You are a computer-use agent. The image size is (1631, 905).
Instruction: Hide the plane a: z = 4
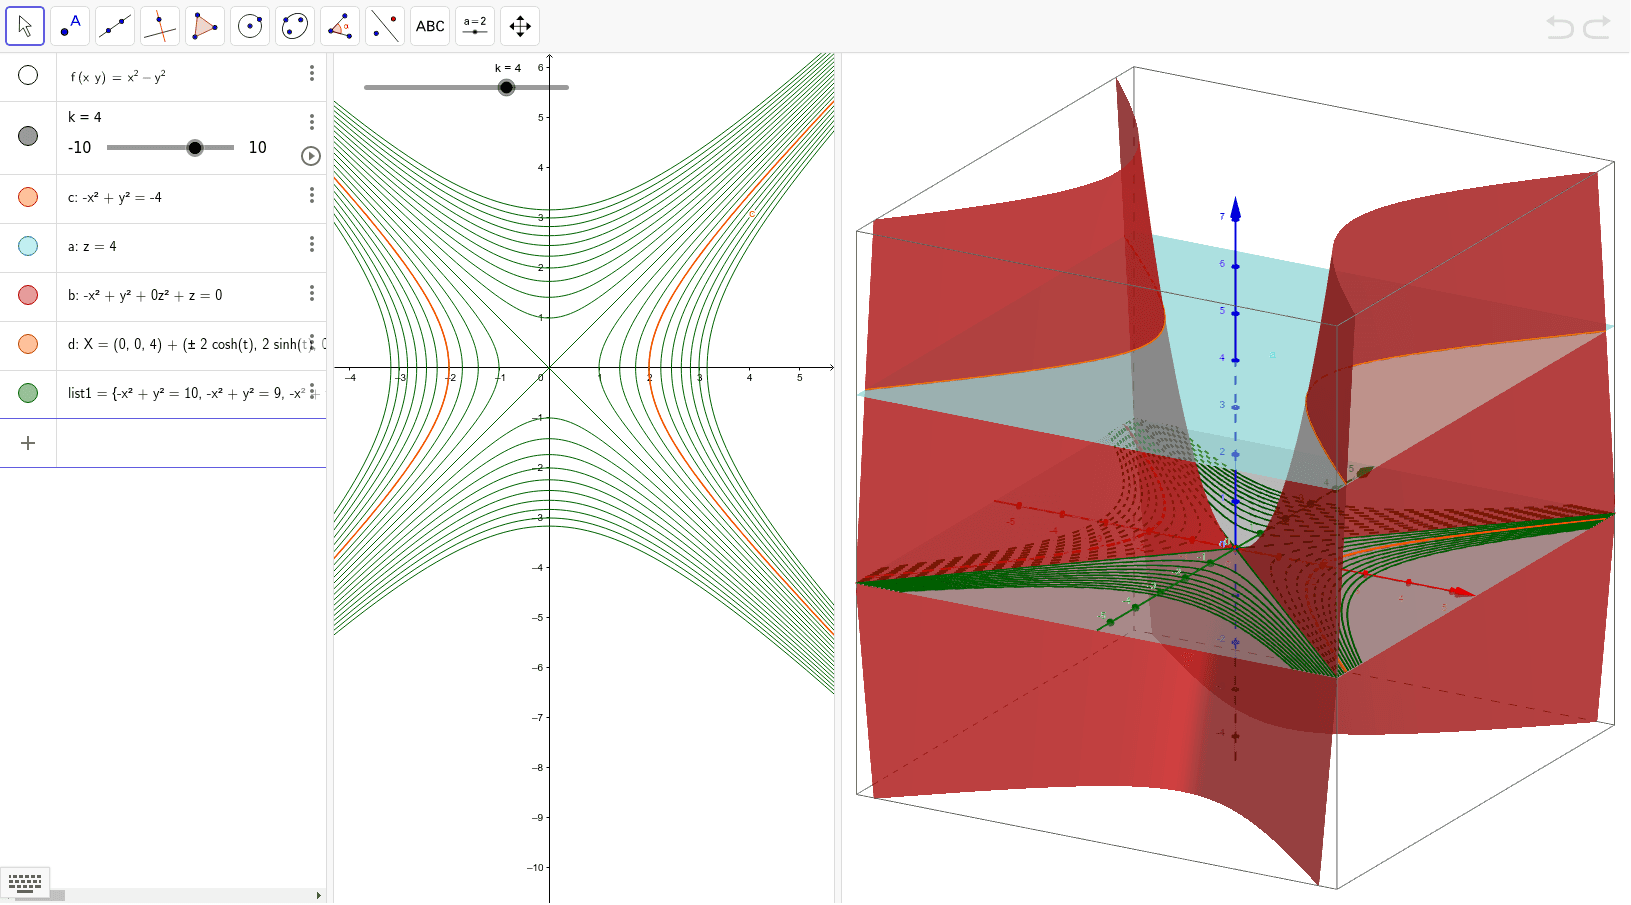pyautogui.click(x=28, y=246)
